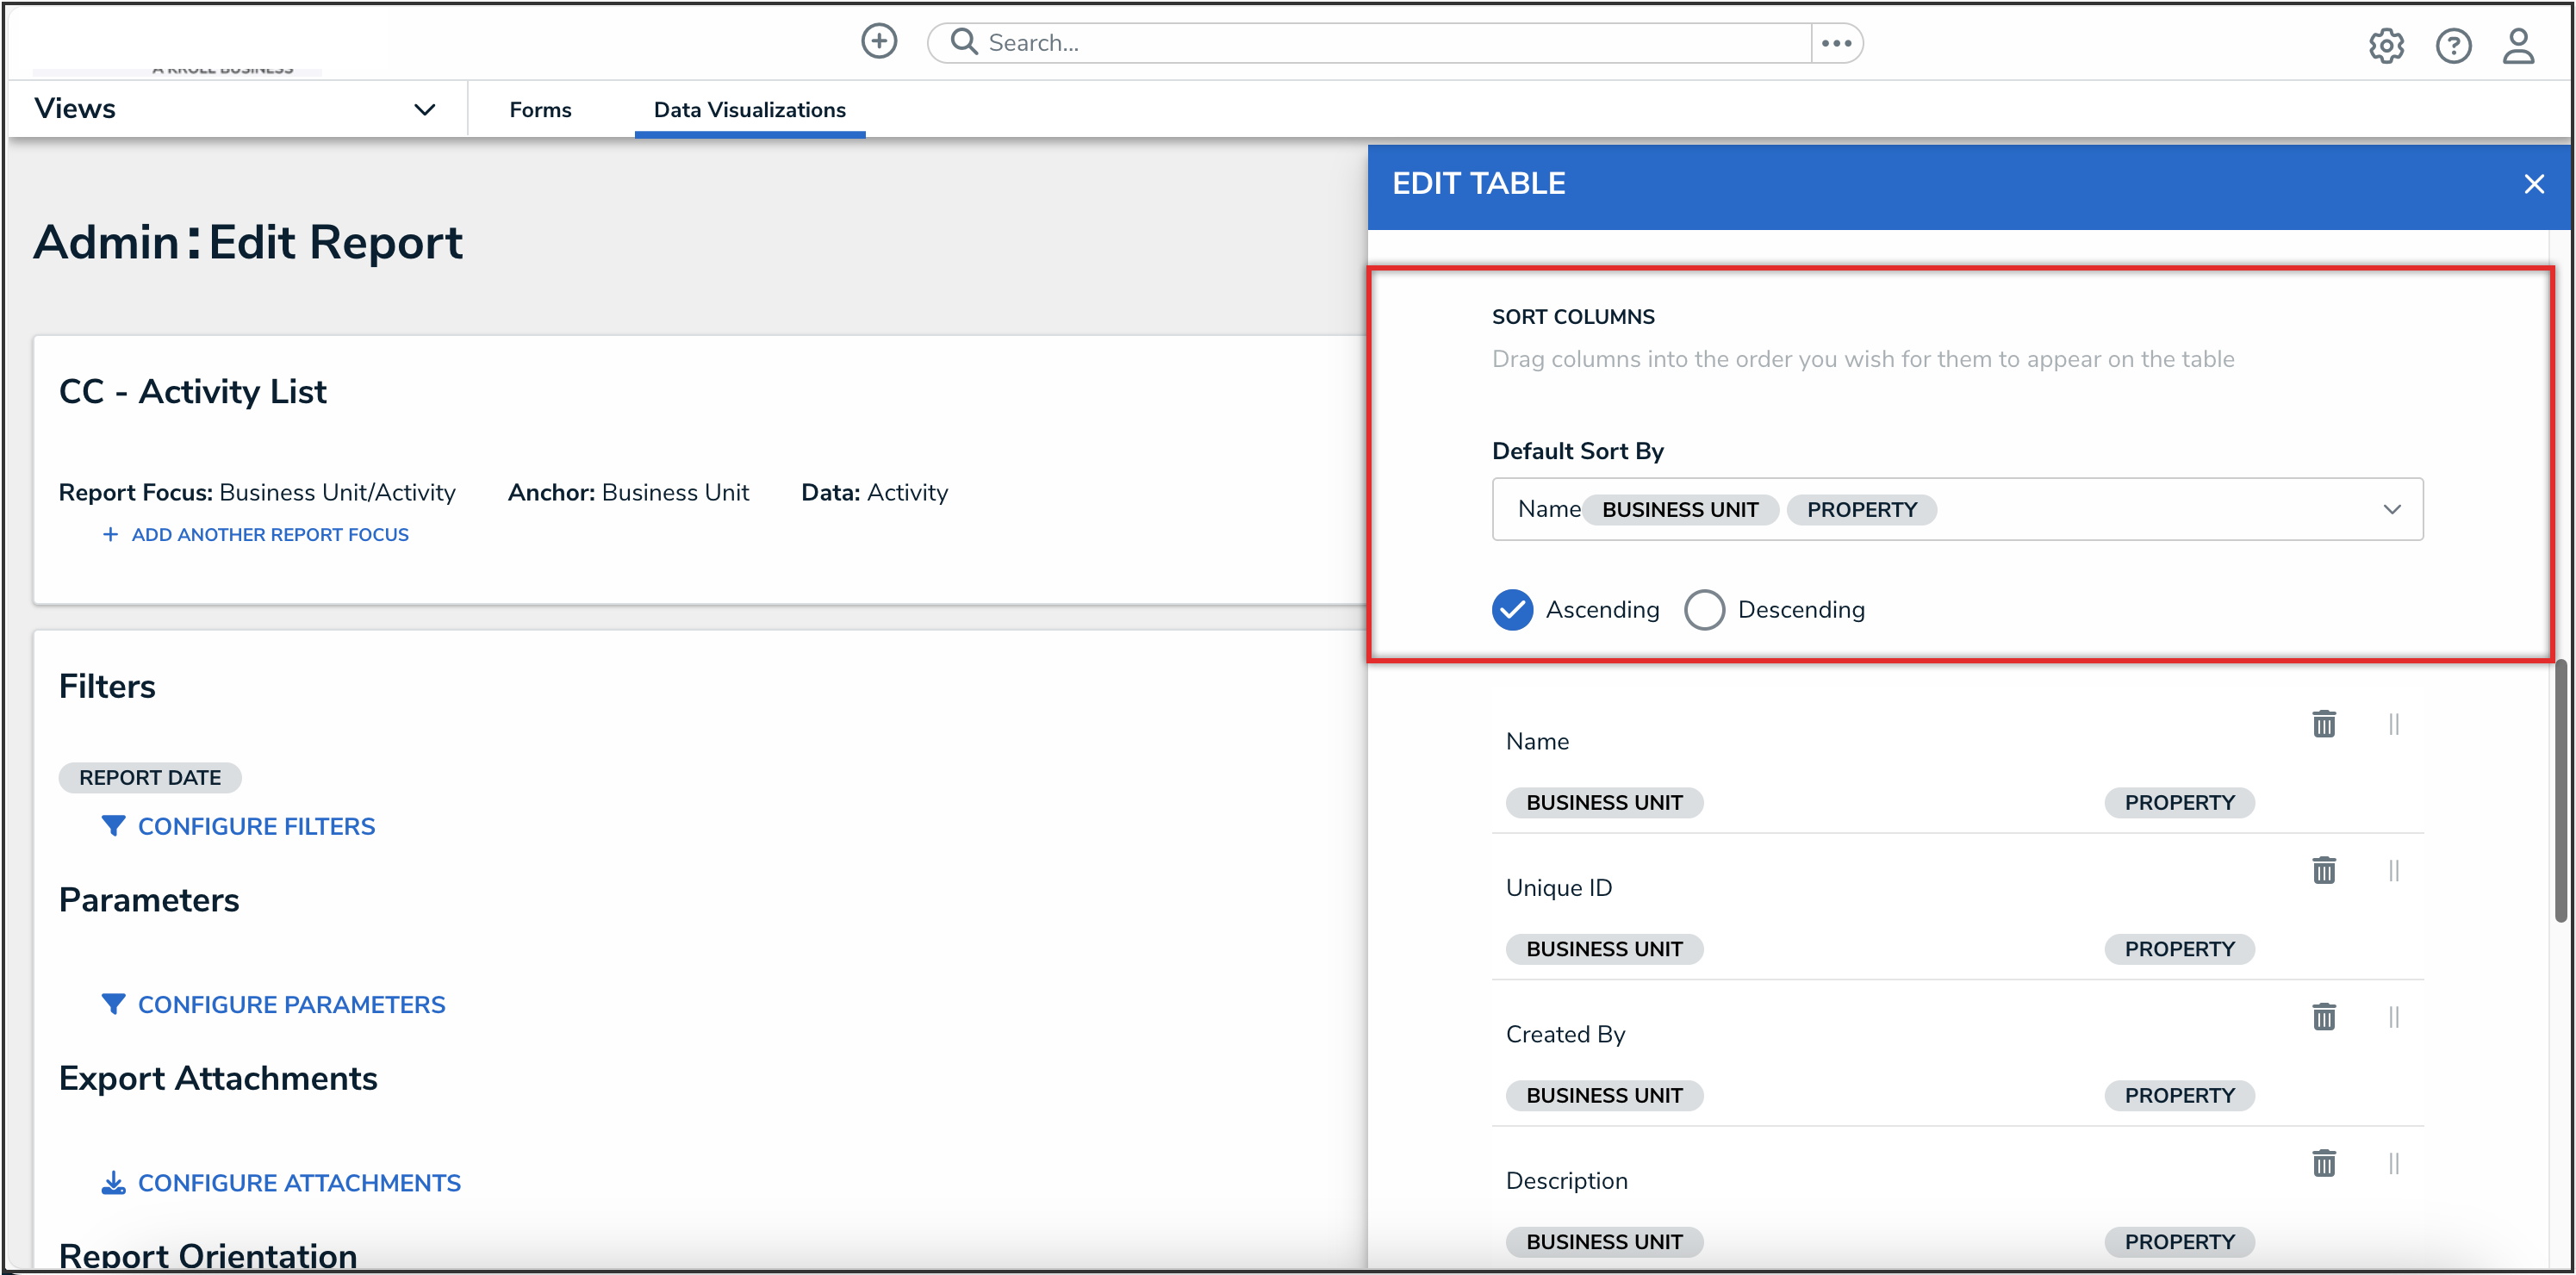Open the help question mark icon
This screenshot has width=2576, height=1275.
point(2452,45)
